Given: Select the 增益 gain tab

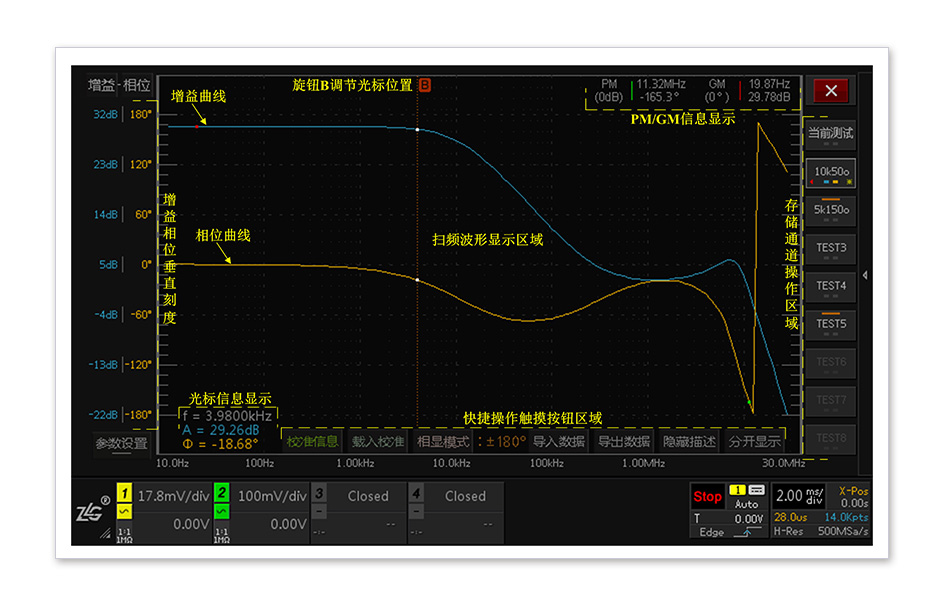Looking at the screenshot, I should click(101, 86).
